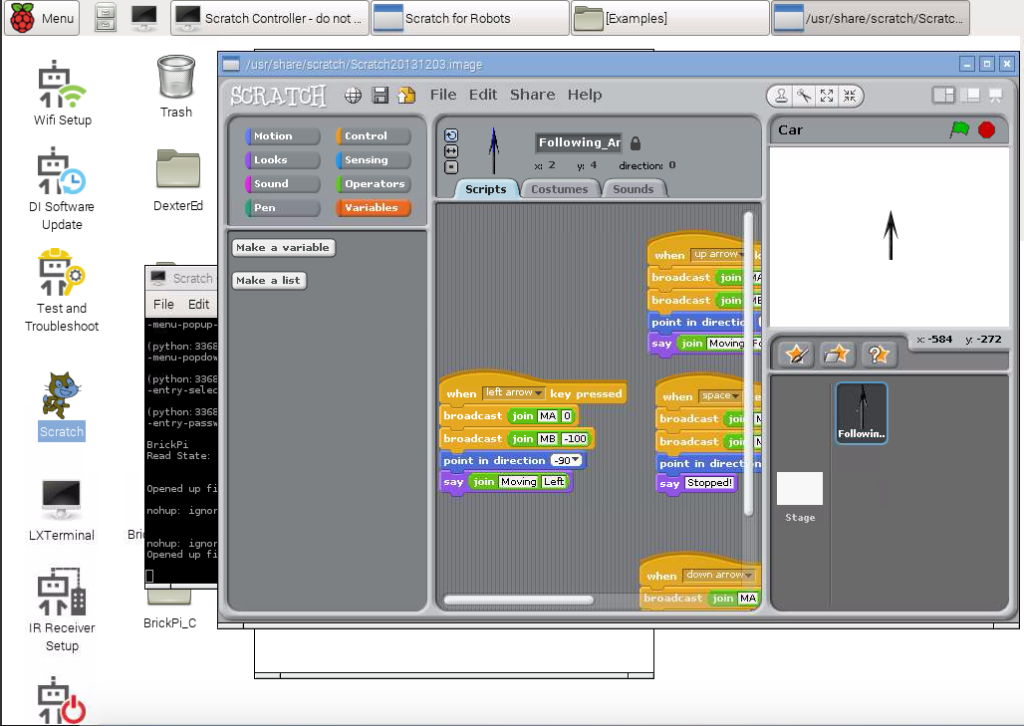This screenshot has height=726, width=1024.
Task: Select the scissors delete tool
Action: coord(804,96)
